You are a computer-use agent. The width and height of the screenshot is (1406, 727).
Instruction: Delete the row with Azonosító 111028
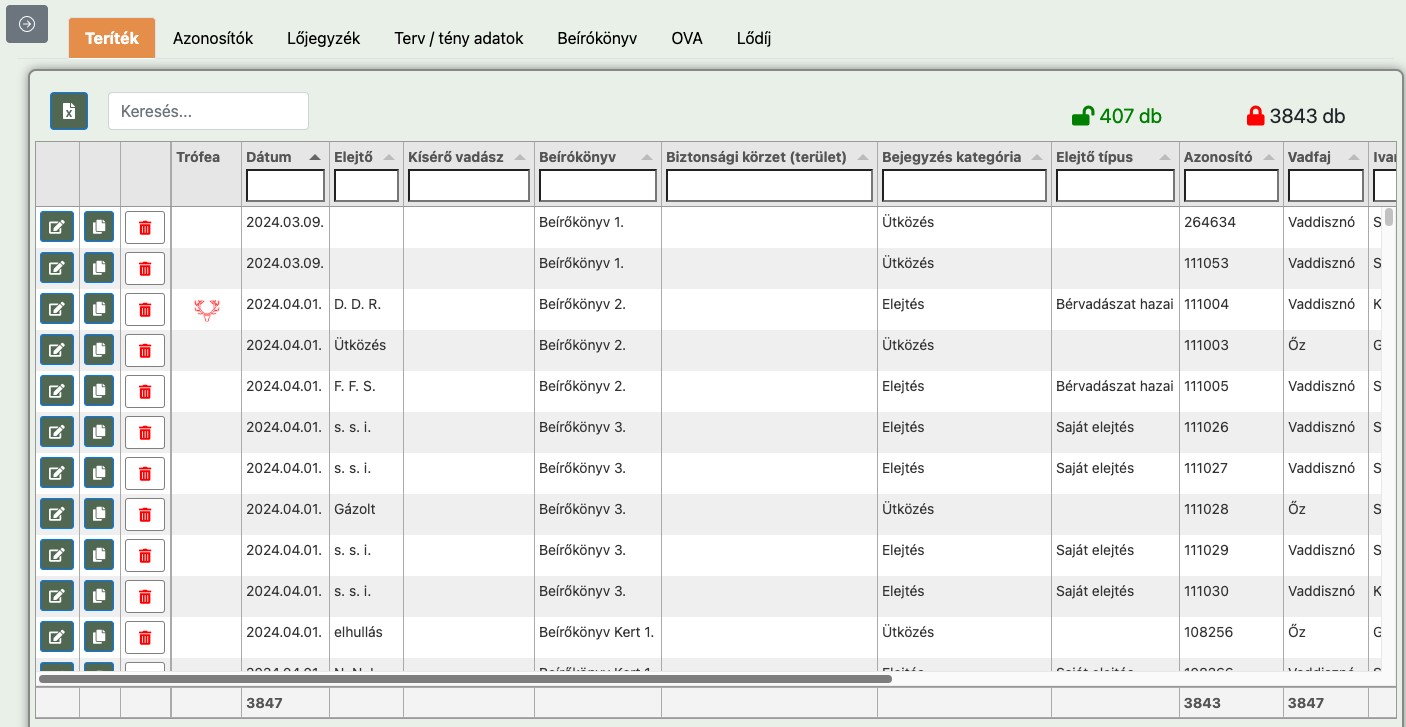coord(145,514)
